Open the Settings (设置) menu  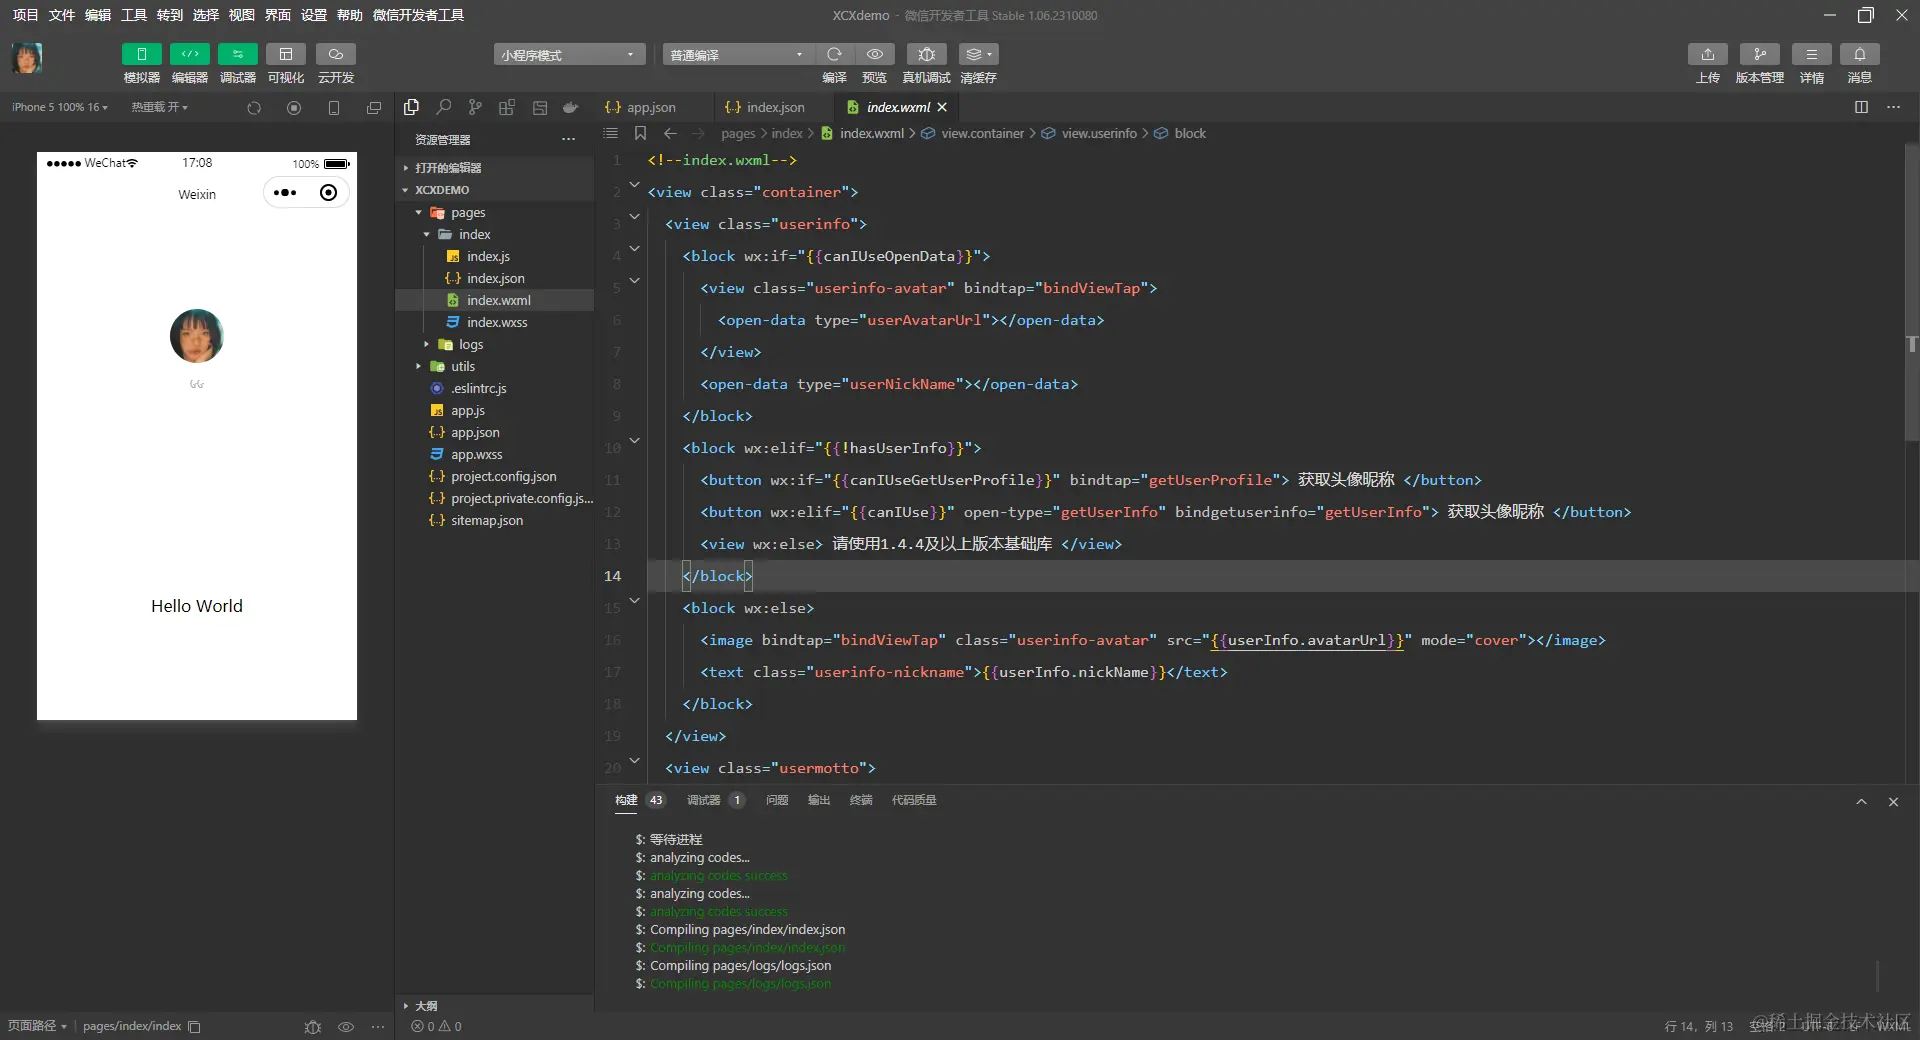pos(314,15)
